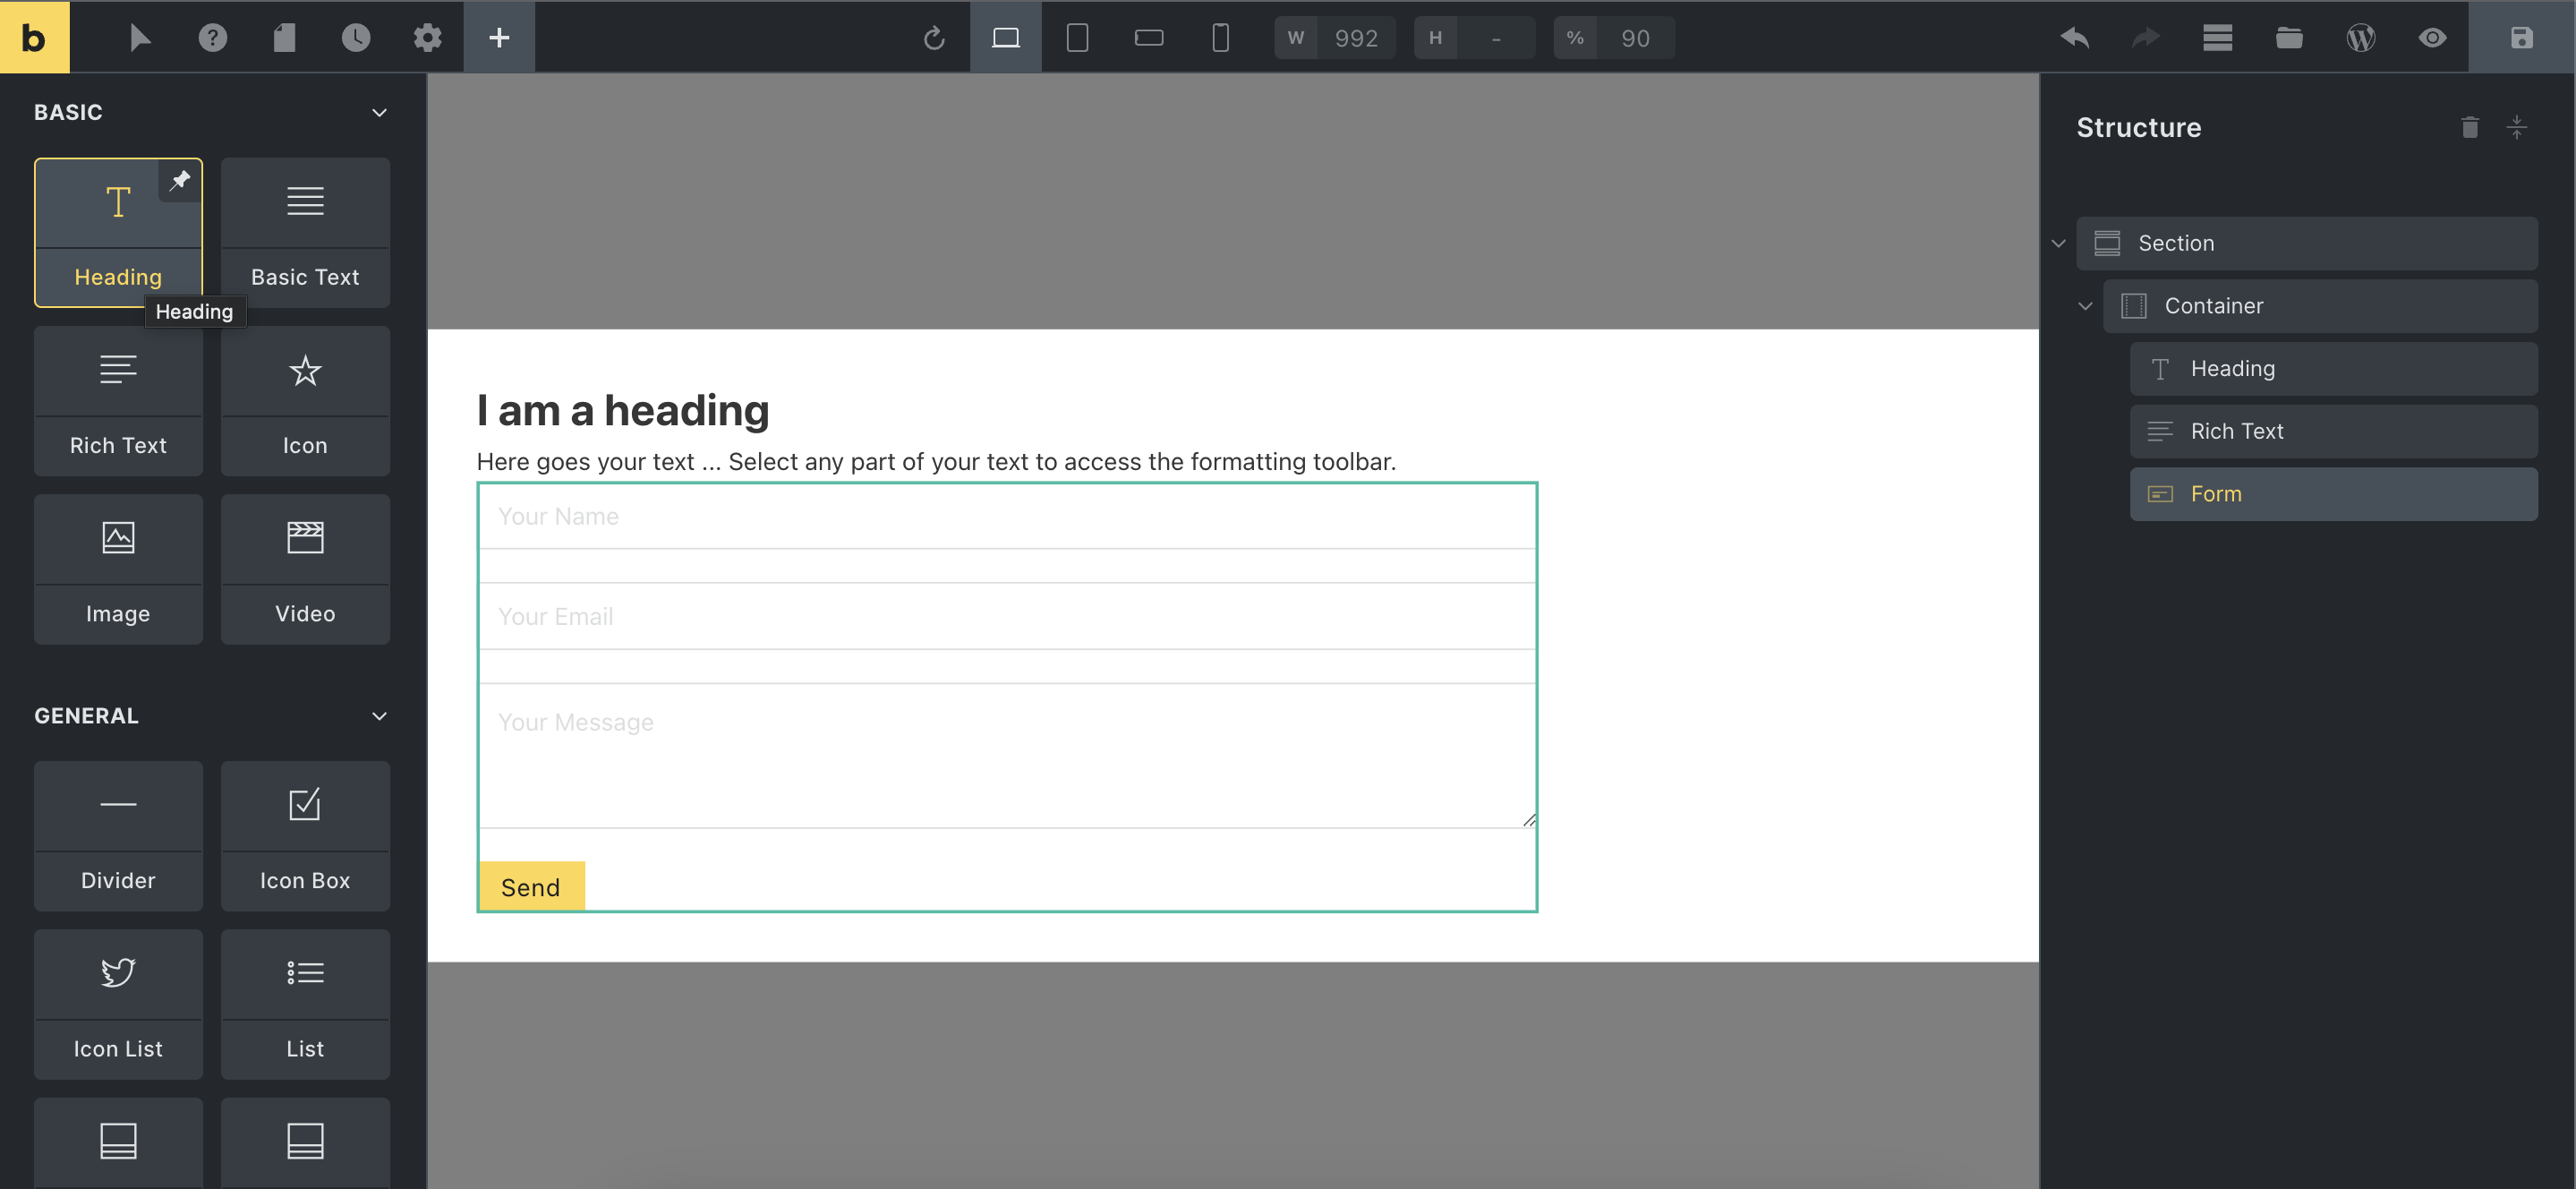Collapse the Section node in Structure

pos(2058,243)
